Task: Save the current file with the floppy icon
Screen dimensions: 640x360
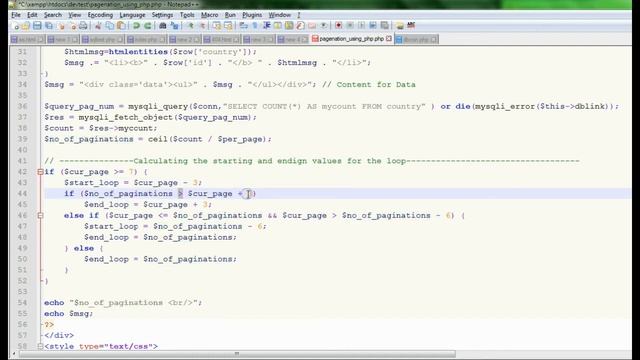Action: coord(37,26)
